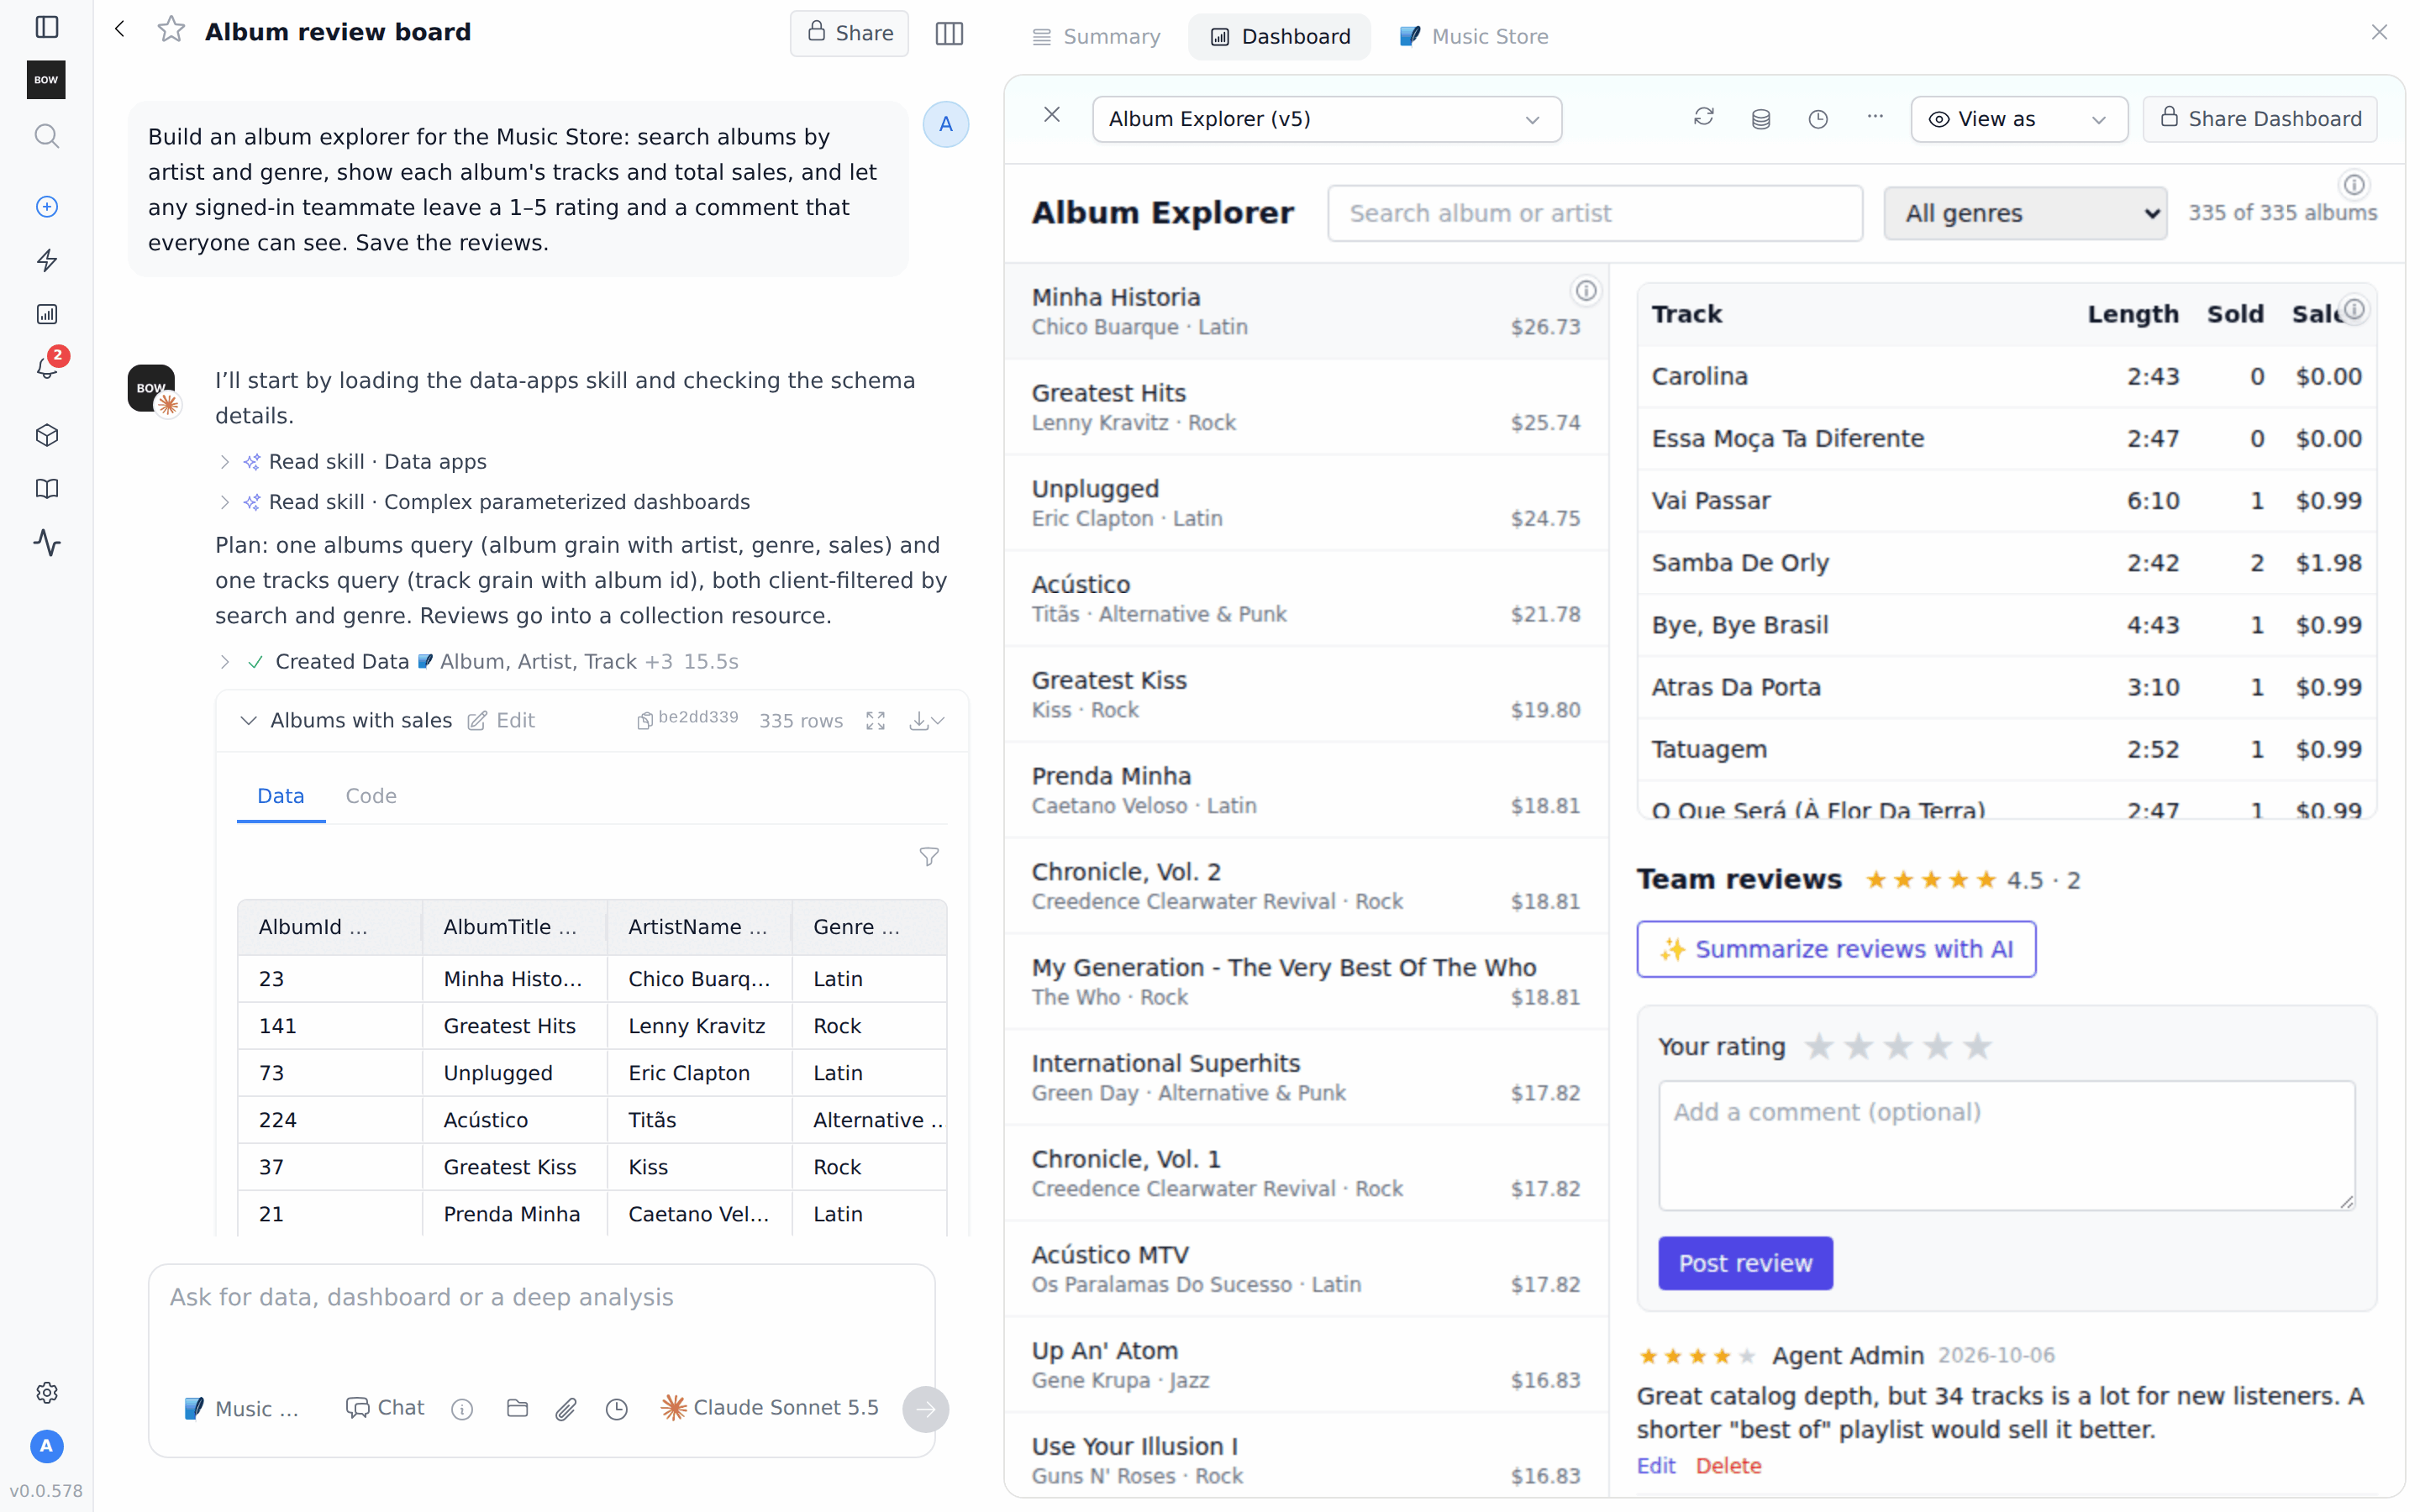This screenshot has height=1512, width=2420.
Task: Toggle the left sidebar panel icon
Action: (x=46, y=27)
